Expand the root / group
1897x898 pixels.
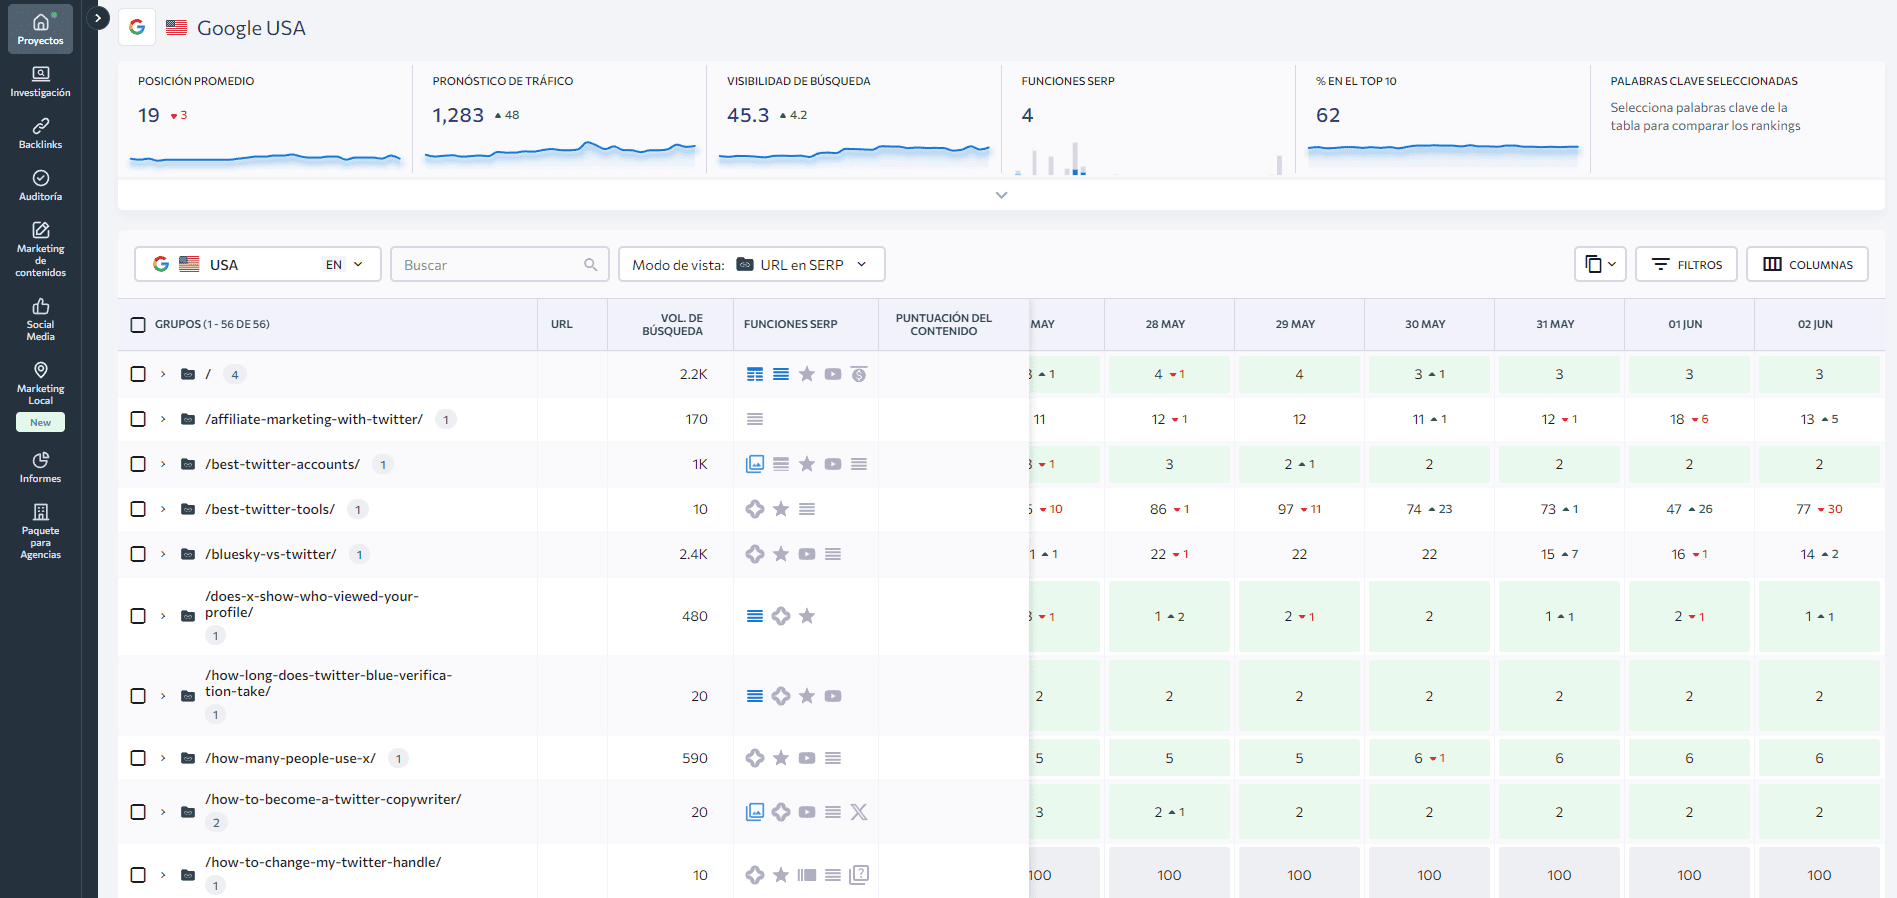click(x=163, y=374)
